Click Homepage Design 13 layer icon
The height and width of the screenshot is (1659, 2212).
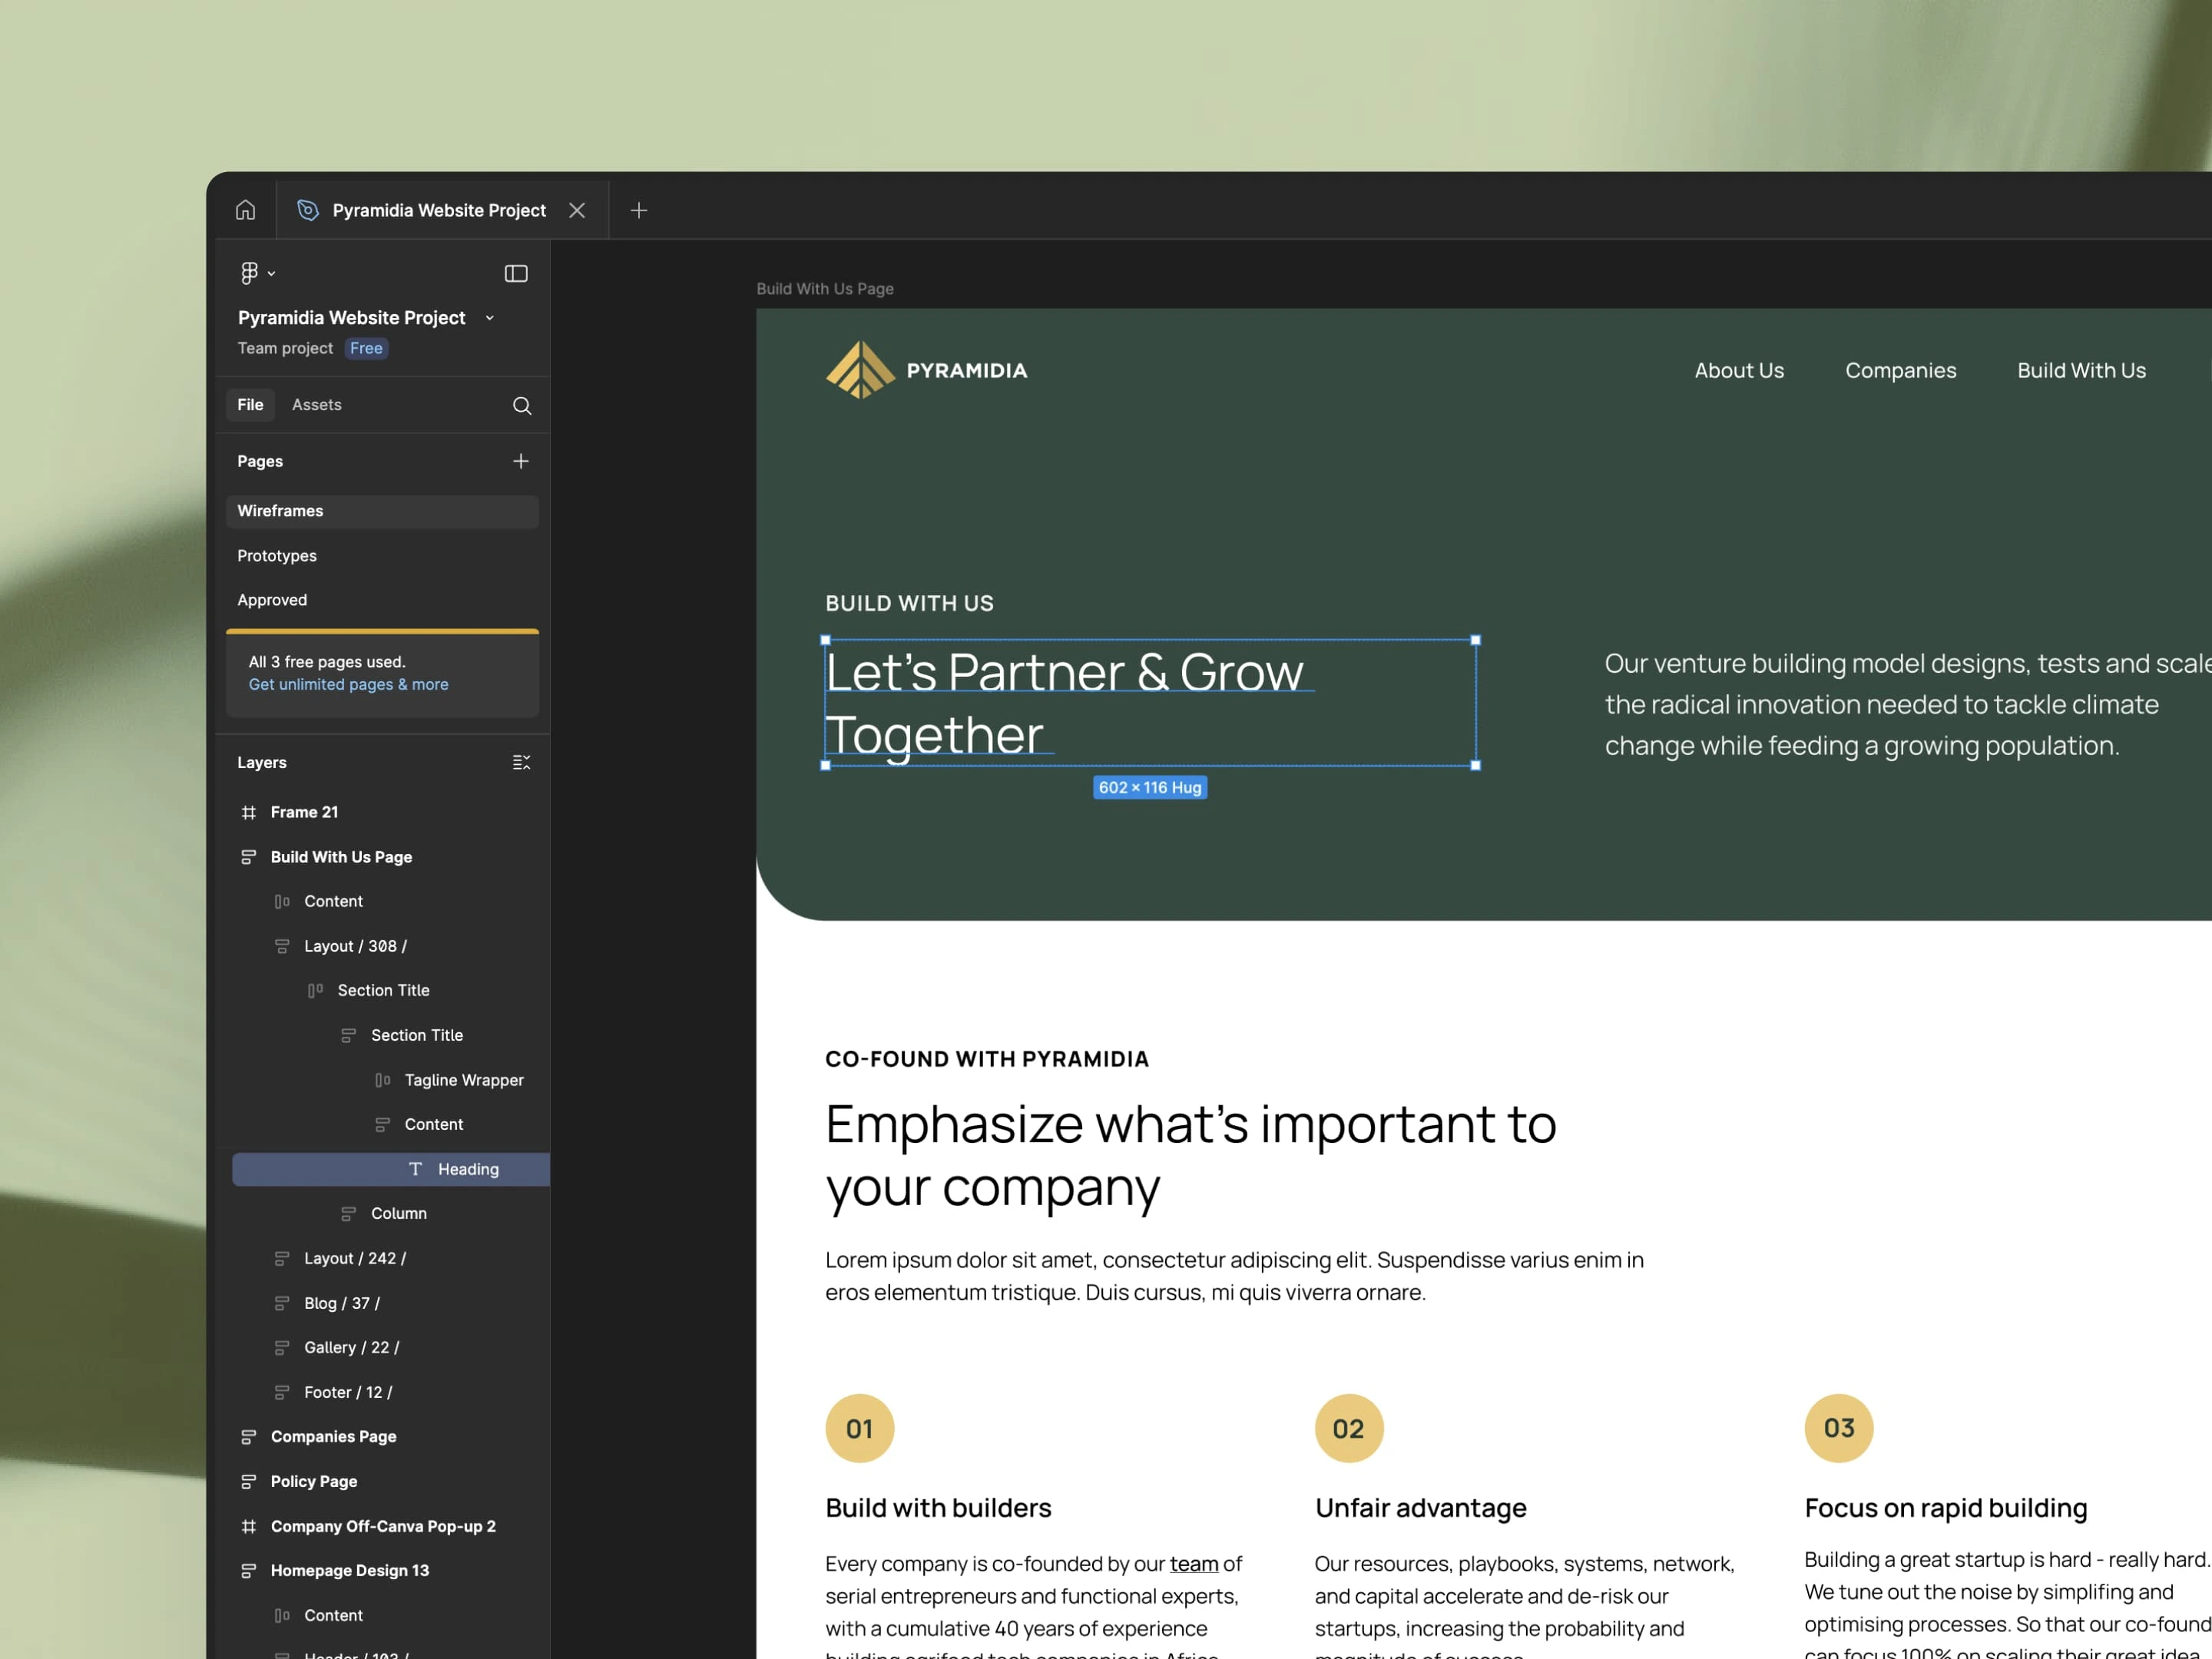(249, 1571)
